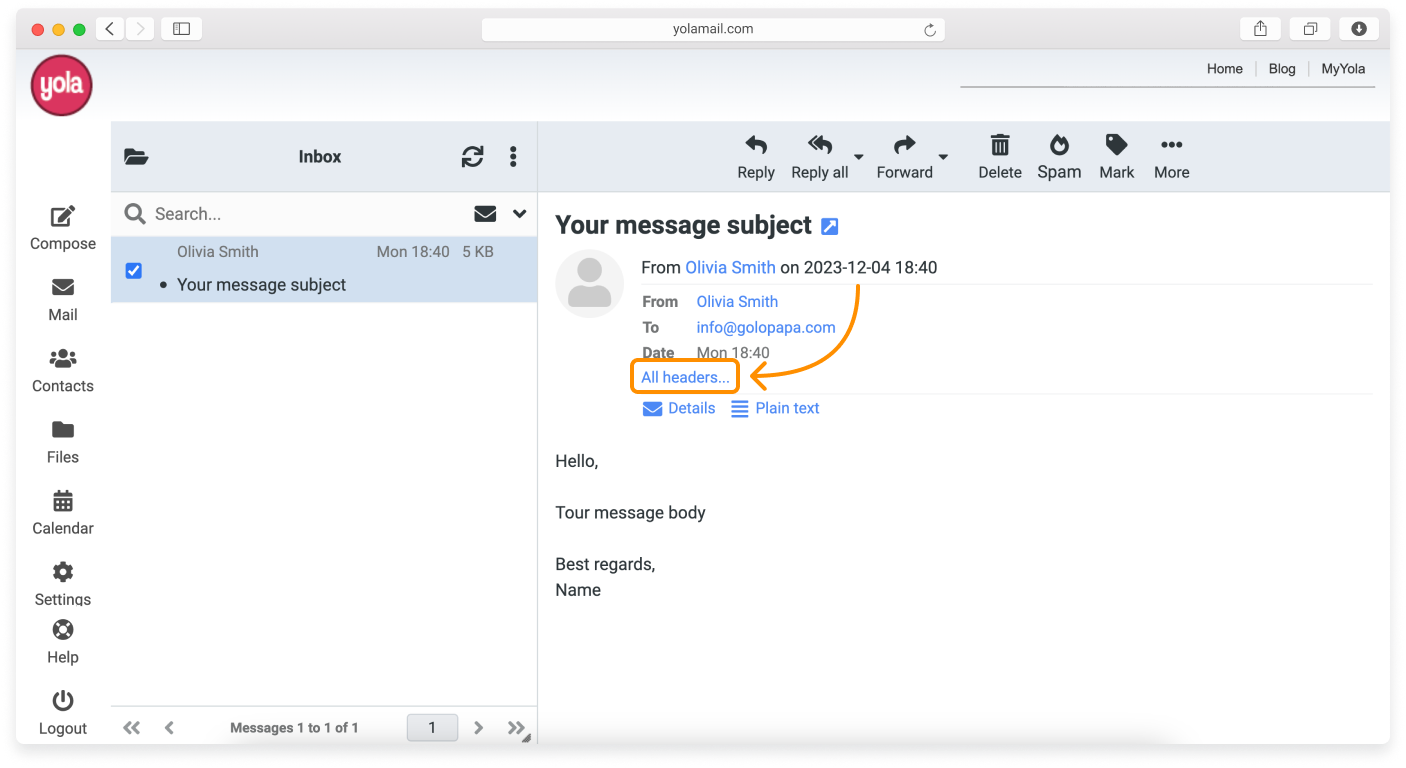Viewport: 1406px width, 768px height.
Task: Select the Contacts sidebar icon
Action: point(62,371)
